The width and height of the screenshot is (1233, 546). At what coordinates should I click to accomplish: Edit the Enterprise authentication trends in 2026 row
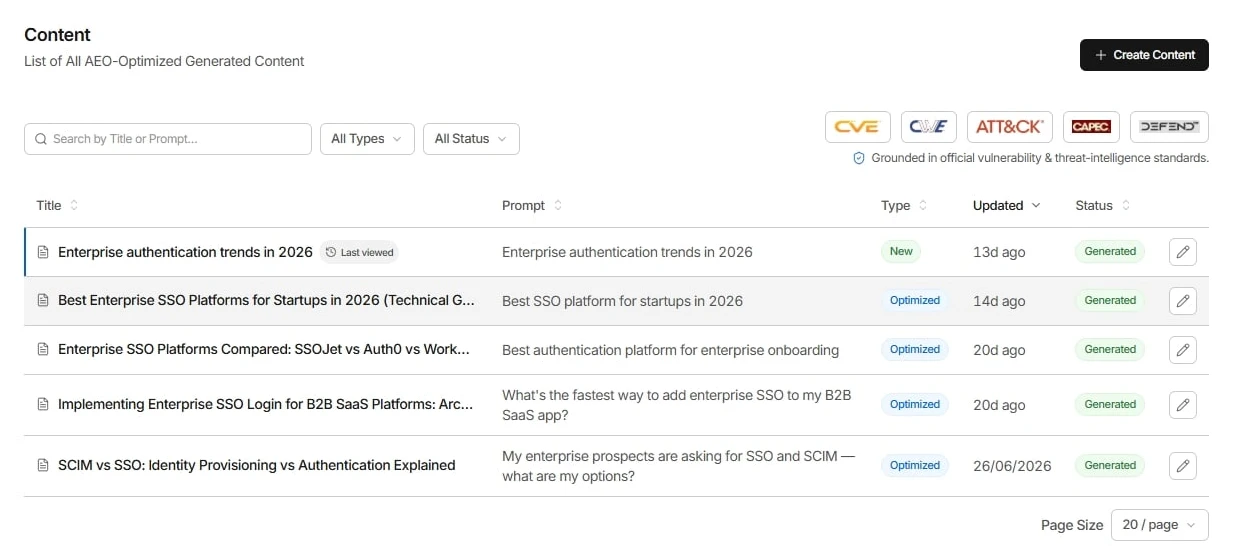(1183, 252)
